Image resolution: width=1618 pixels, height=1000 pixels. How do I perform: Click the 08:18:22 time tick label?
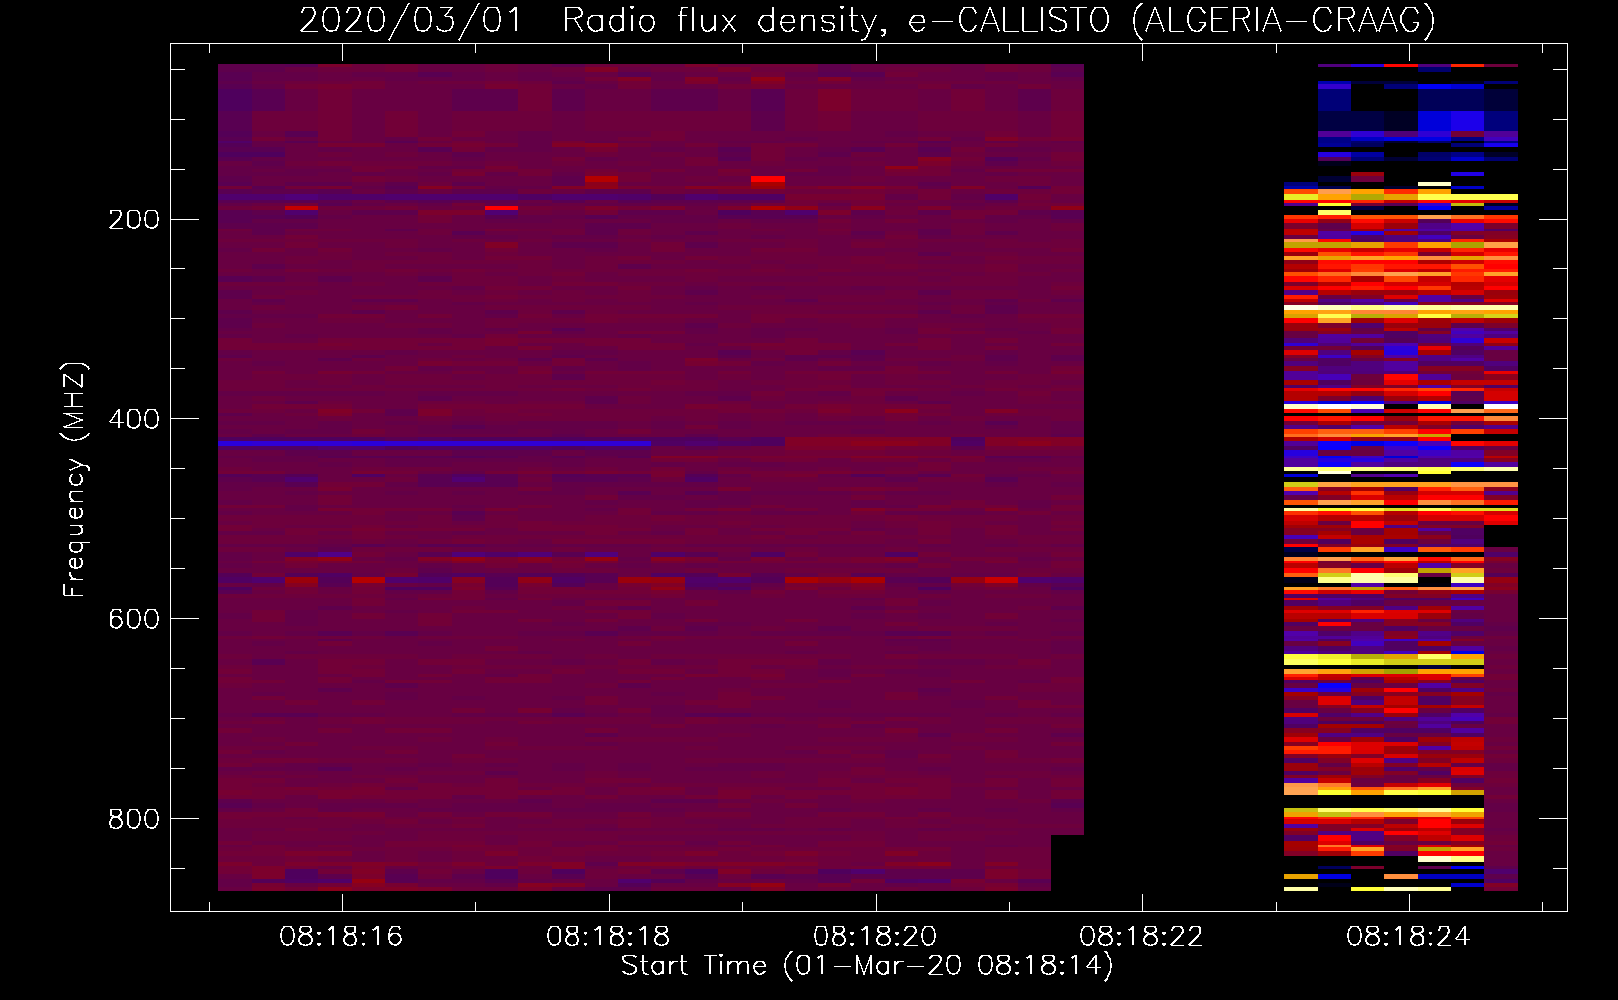tap(1141, 937)
